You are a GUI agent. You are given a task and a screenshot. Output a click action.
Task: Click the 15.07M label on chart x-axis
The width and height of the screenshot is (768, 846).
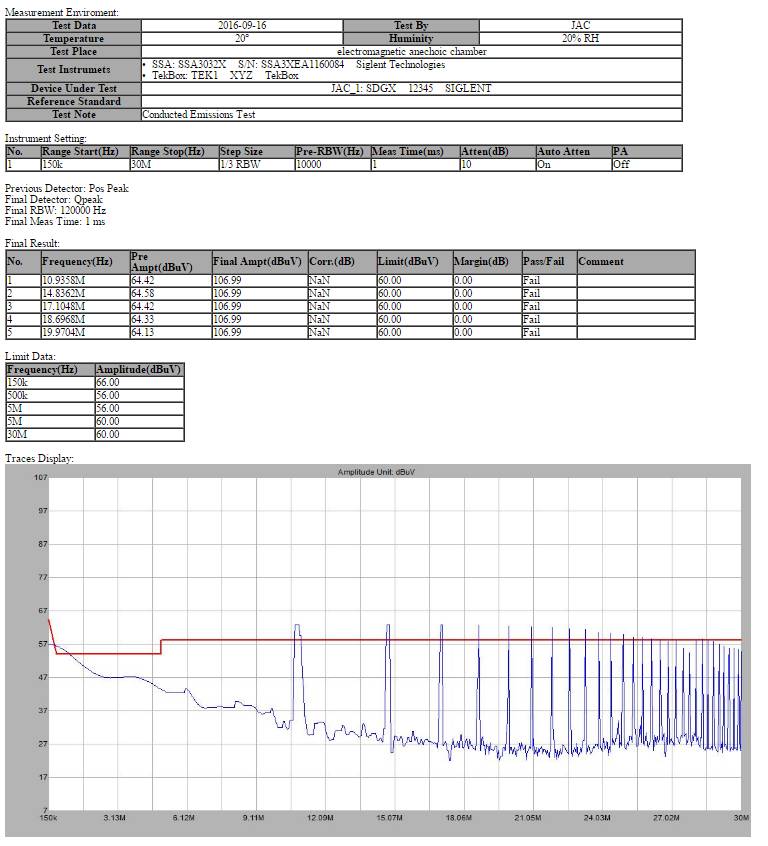point(389,818)
